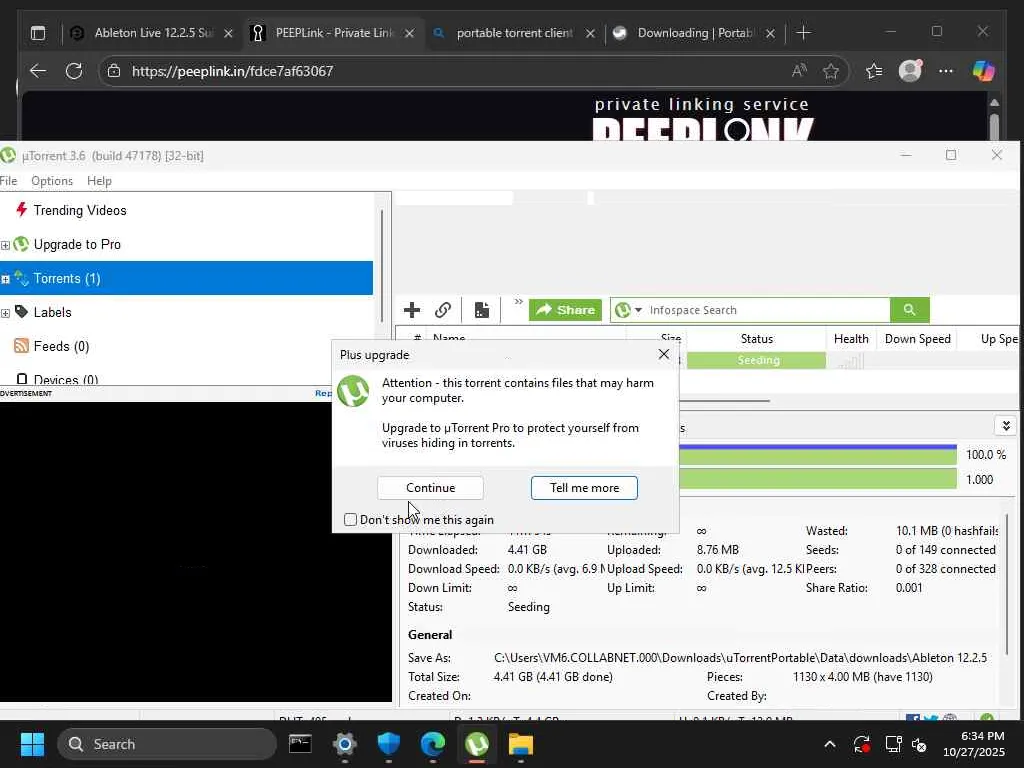Click the Create New Torrent file icon
This screenshot has height=768, width=1024.
tap(482, 310)
